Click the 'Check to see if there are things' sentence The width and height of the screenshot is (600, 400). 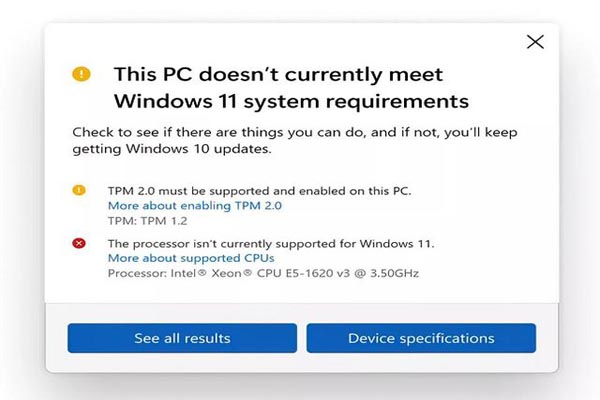pos(295,132)
